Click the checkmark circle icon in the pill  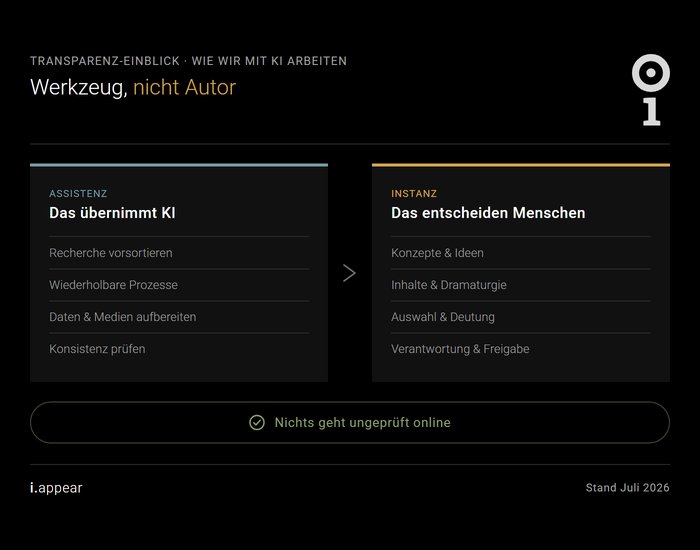pyautogui.click(x=257, y=422)
